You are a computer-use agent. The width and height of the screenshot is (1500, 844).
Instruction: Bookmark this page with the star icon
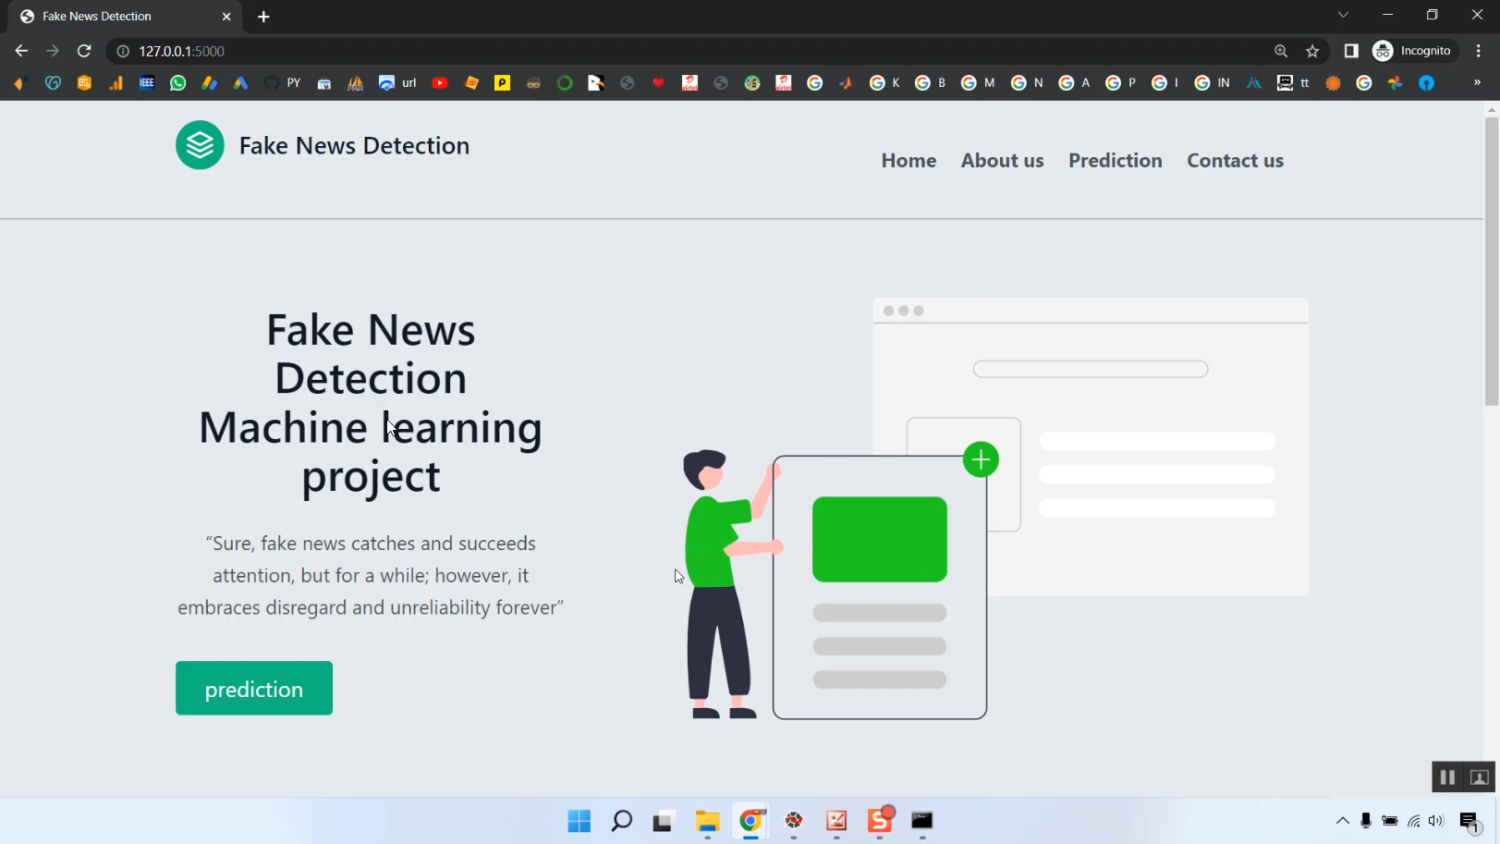coord(1312,51)
